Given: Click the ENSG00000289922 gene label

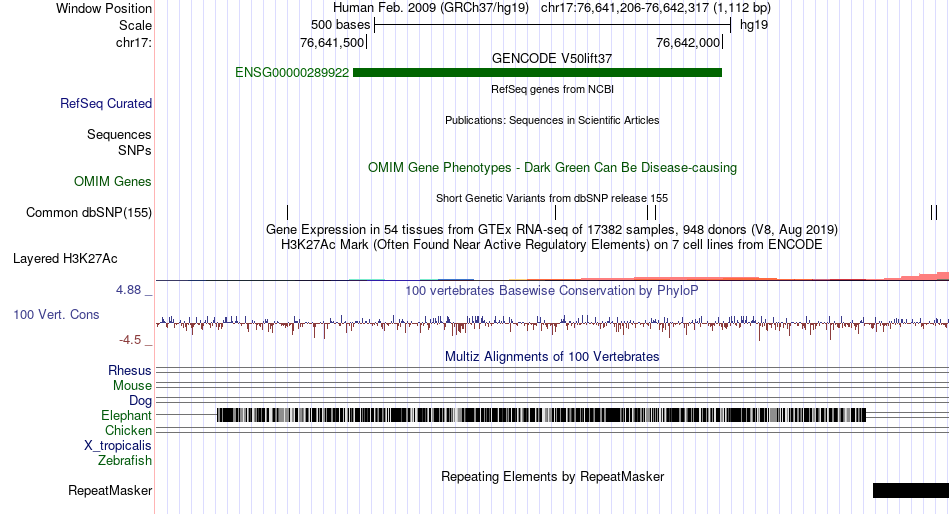Looking at the screenshot, I should tap(292, 73).
